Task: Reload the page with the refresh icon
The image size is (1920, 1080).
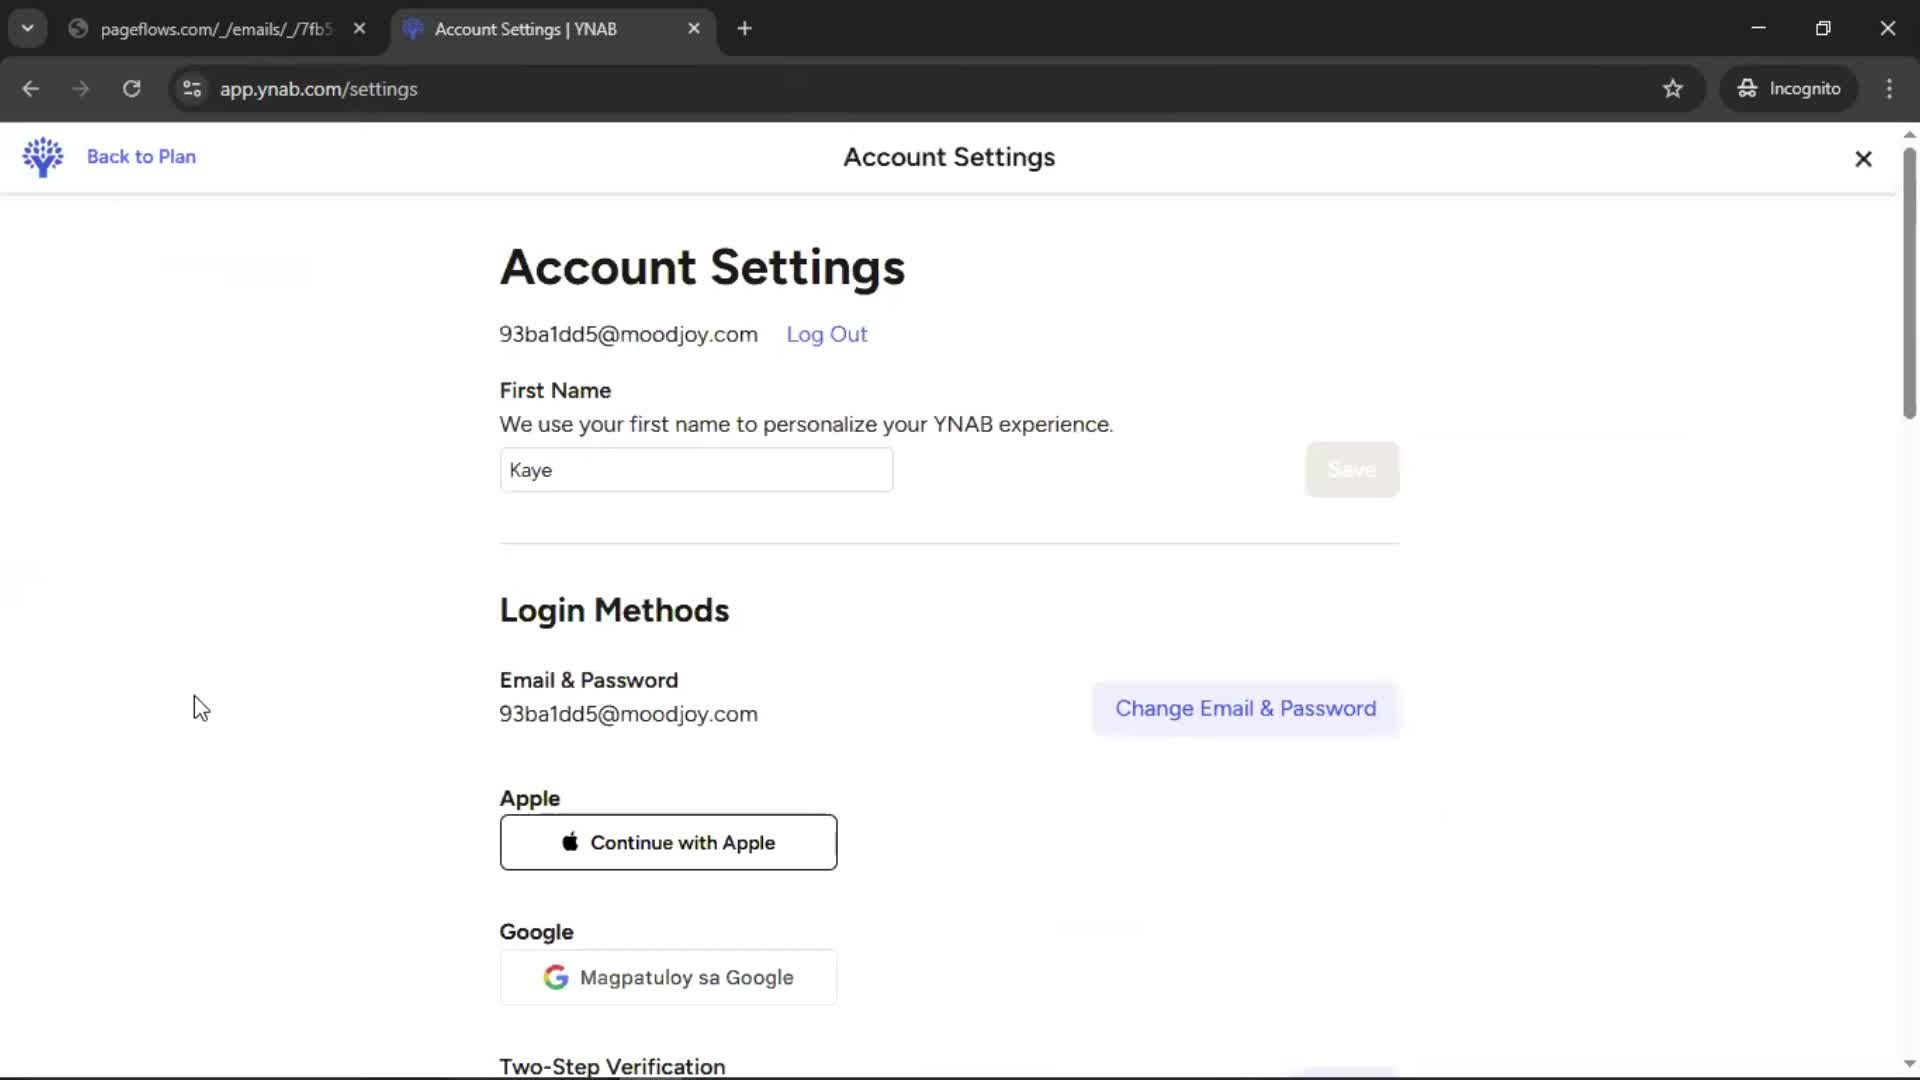Action: point(132,89)
